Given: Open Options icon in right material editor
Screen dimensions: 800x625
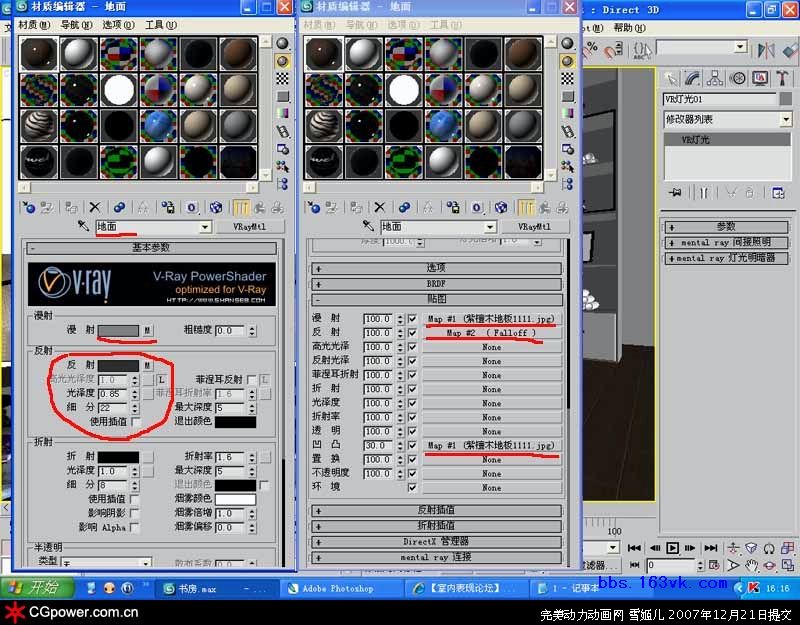Looking at the screenshot, I should click(x=568, y=149).
